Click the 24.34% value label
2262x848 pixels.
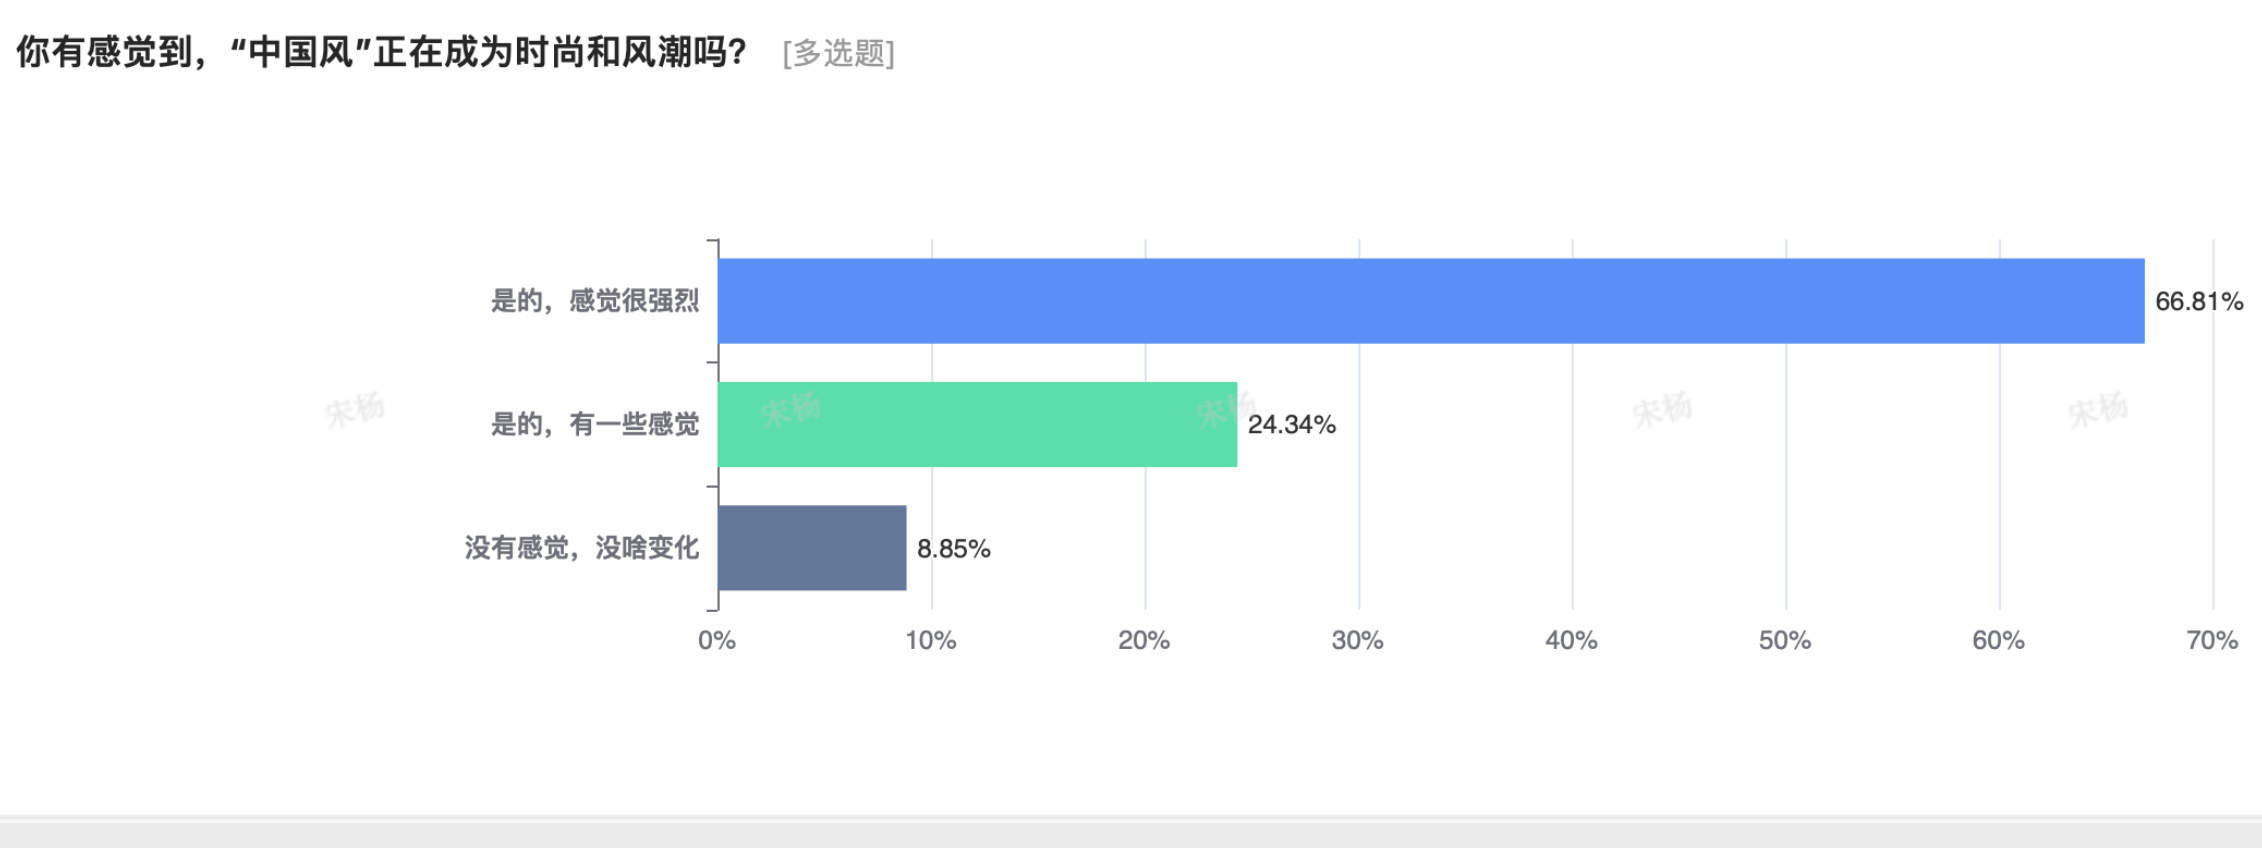click(x=1292, y=424)
